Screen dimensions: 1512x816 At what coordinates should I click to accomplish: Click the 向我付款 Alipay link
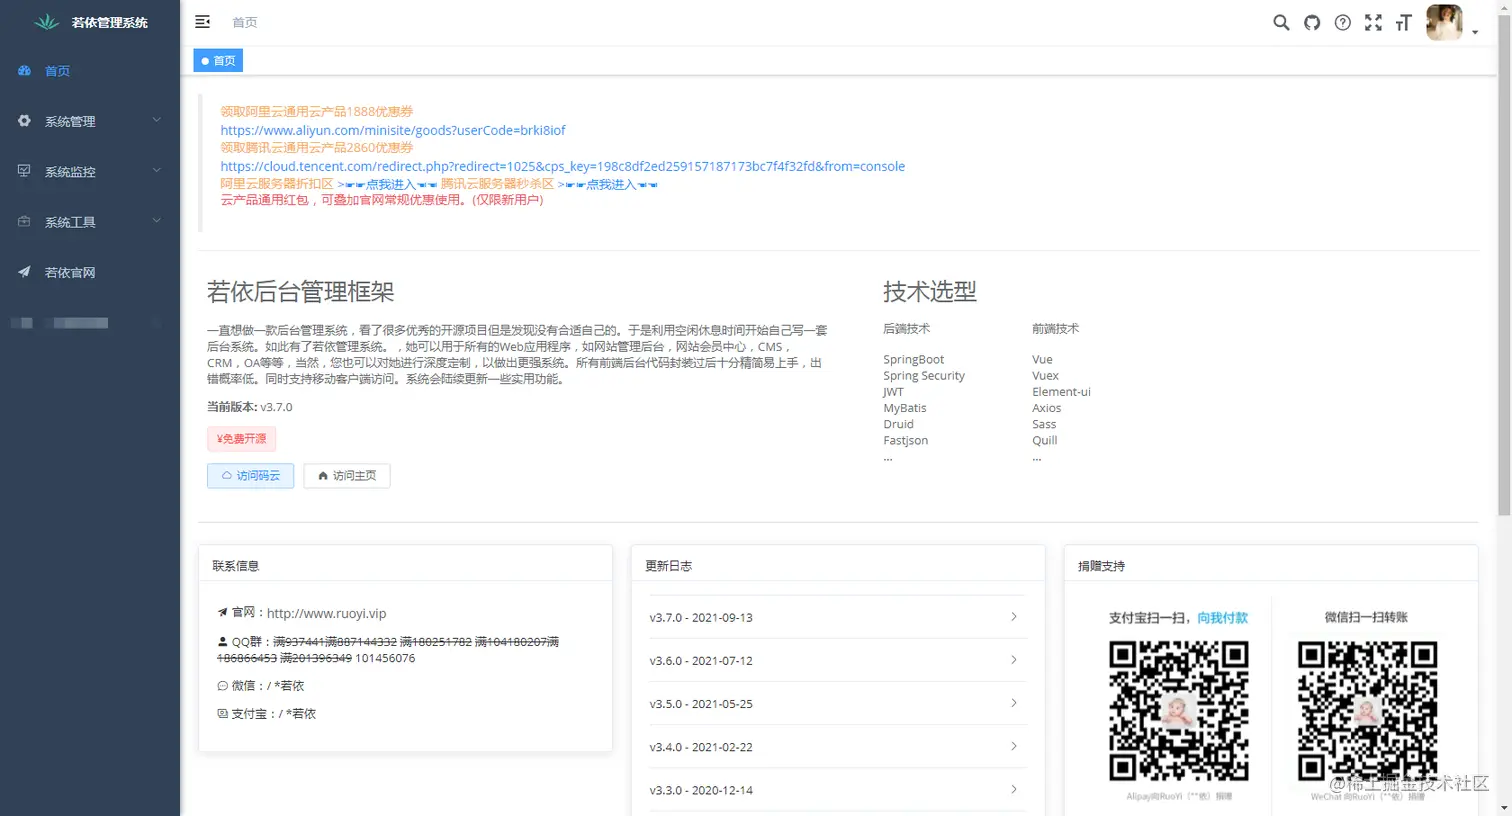click(1223, 617)
